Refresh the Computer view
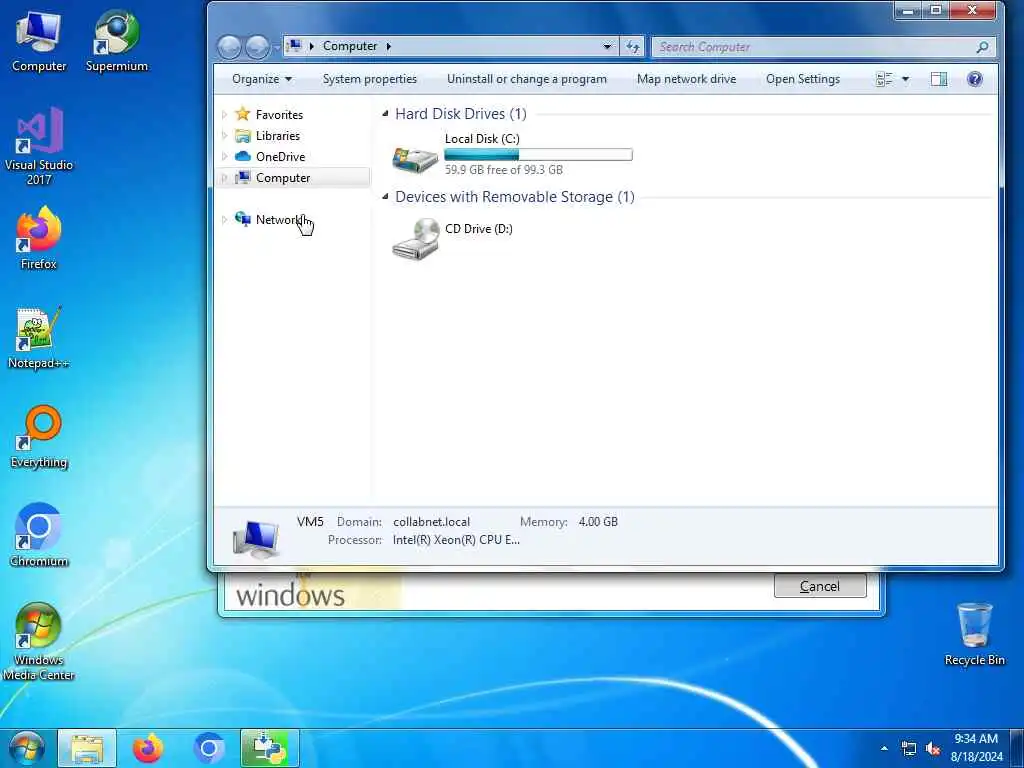1024x768 pixels. click(632, 46)
